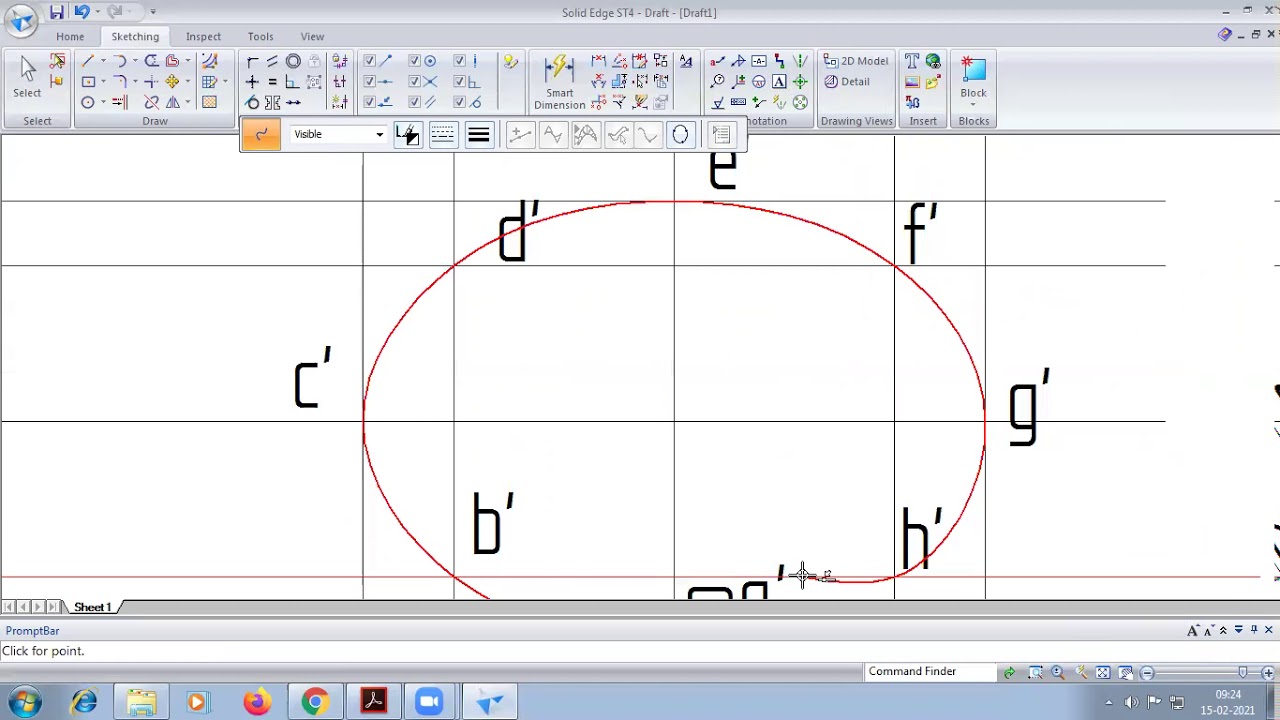This screenshot has height=720, width=1280.
Task: Click the Text annotation icon A
Action: point(779,82)
